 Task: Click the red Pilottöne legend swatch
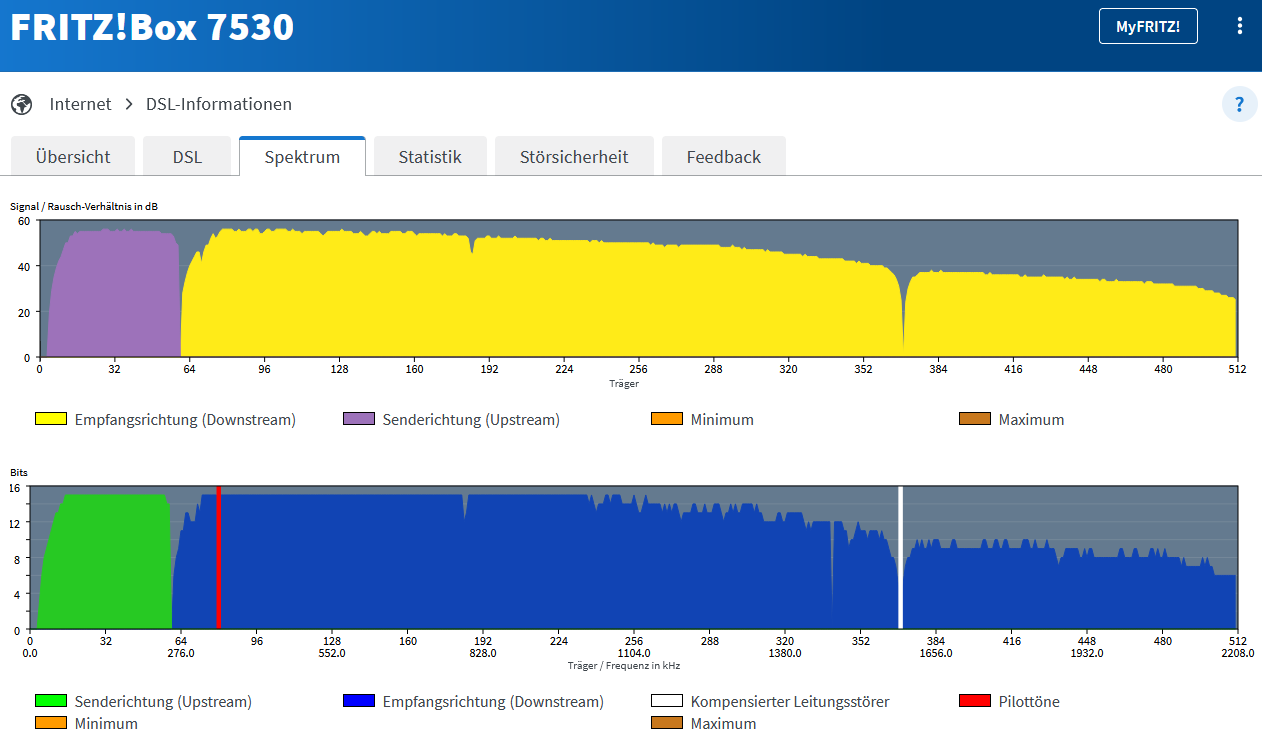point(975,701)
